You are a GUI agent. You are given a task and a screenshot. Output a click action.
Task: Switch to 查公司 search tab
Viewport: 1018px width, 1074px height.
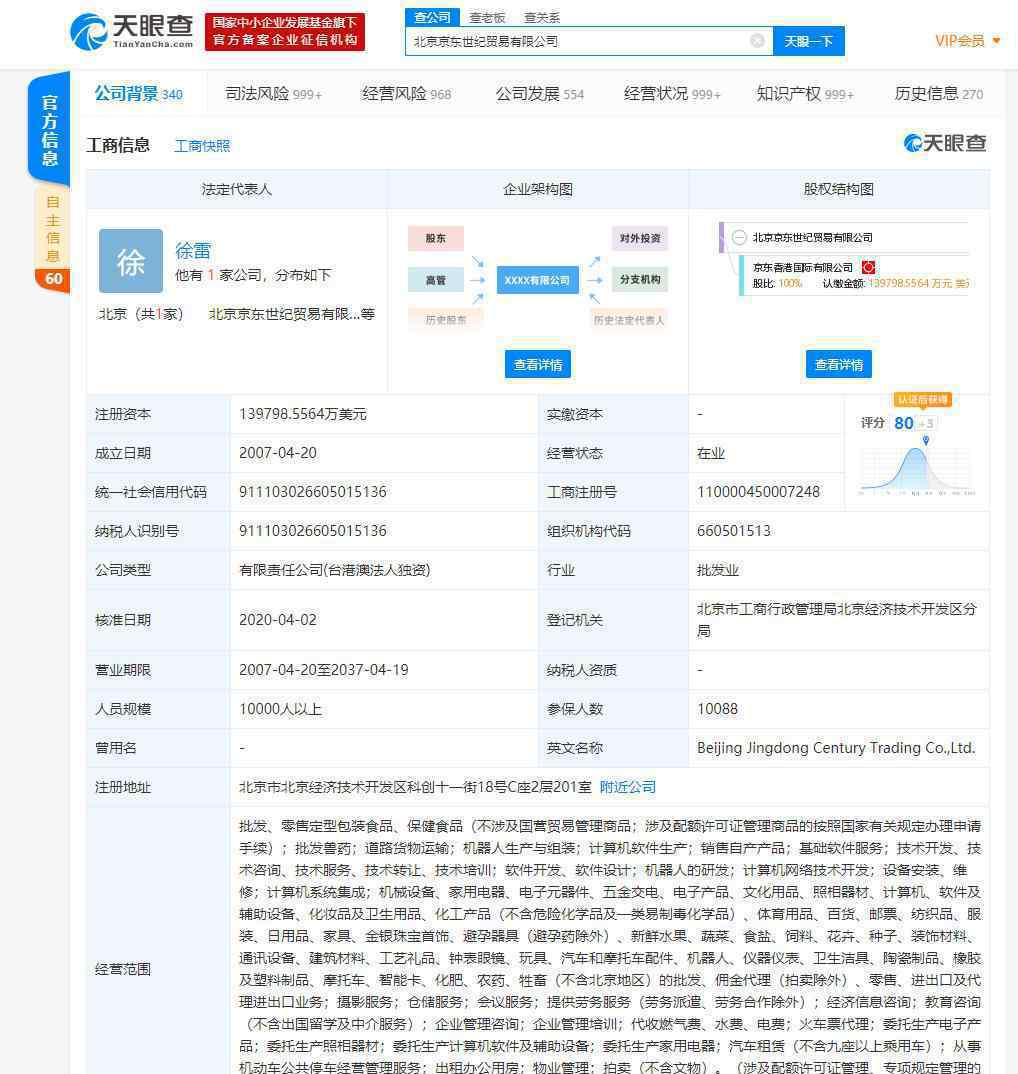[x=432, y=17]
